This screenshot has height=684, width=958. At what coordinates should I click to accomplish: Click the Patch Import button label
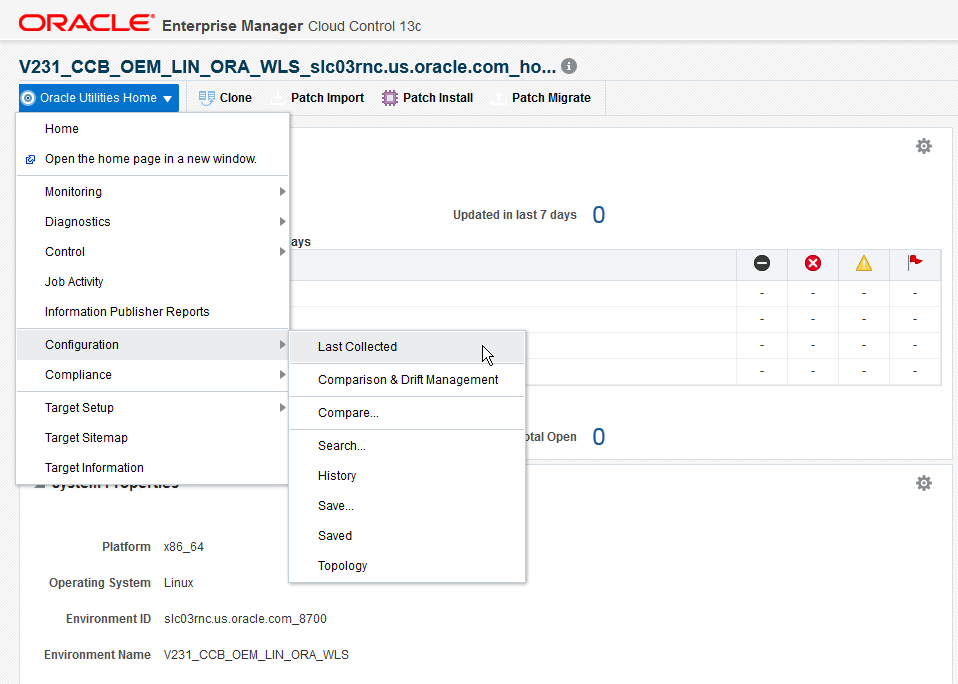(327, 98)
